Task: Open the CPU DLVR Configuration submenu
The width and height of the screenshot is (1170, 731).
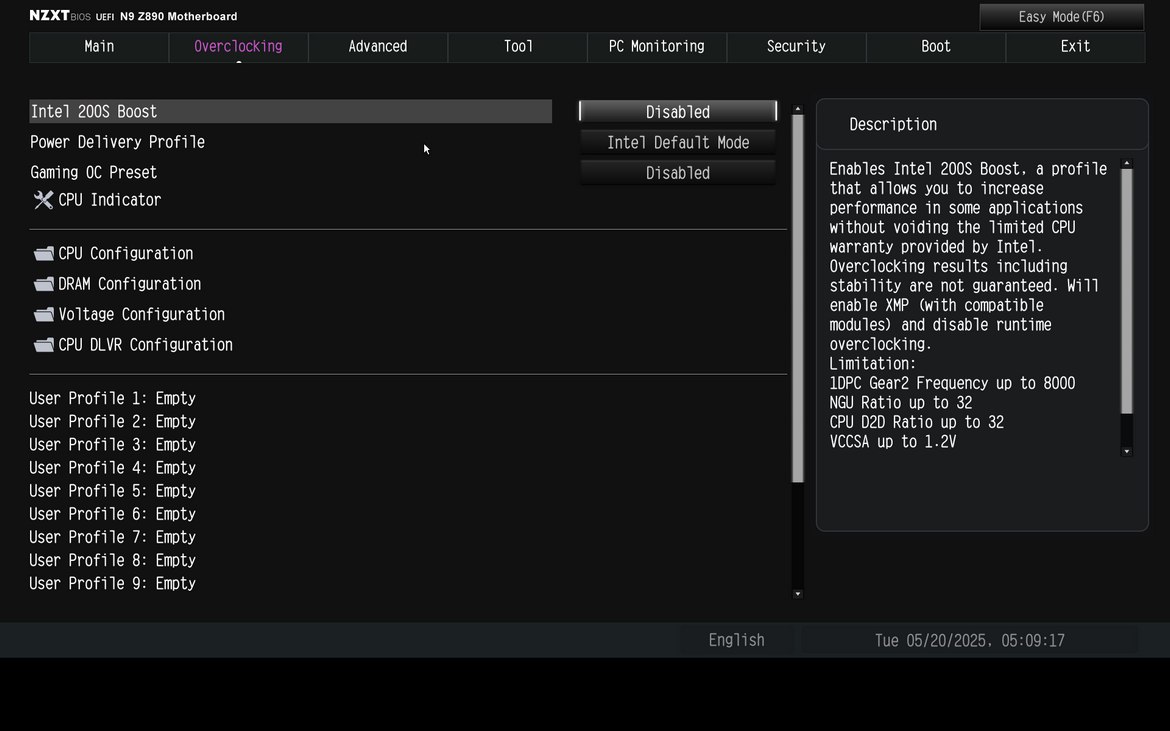Action: click(146, 345)
